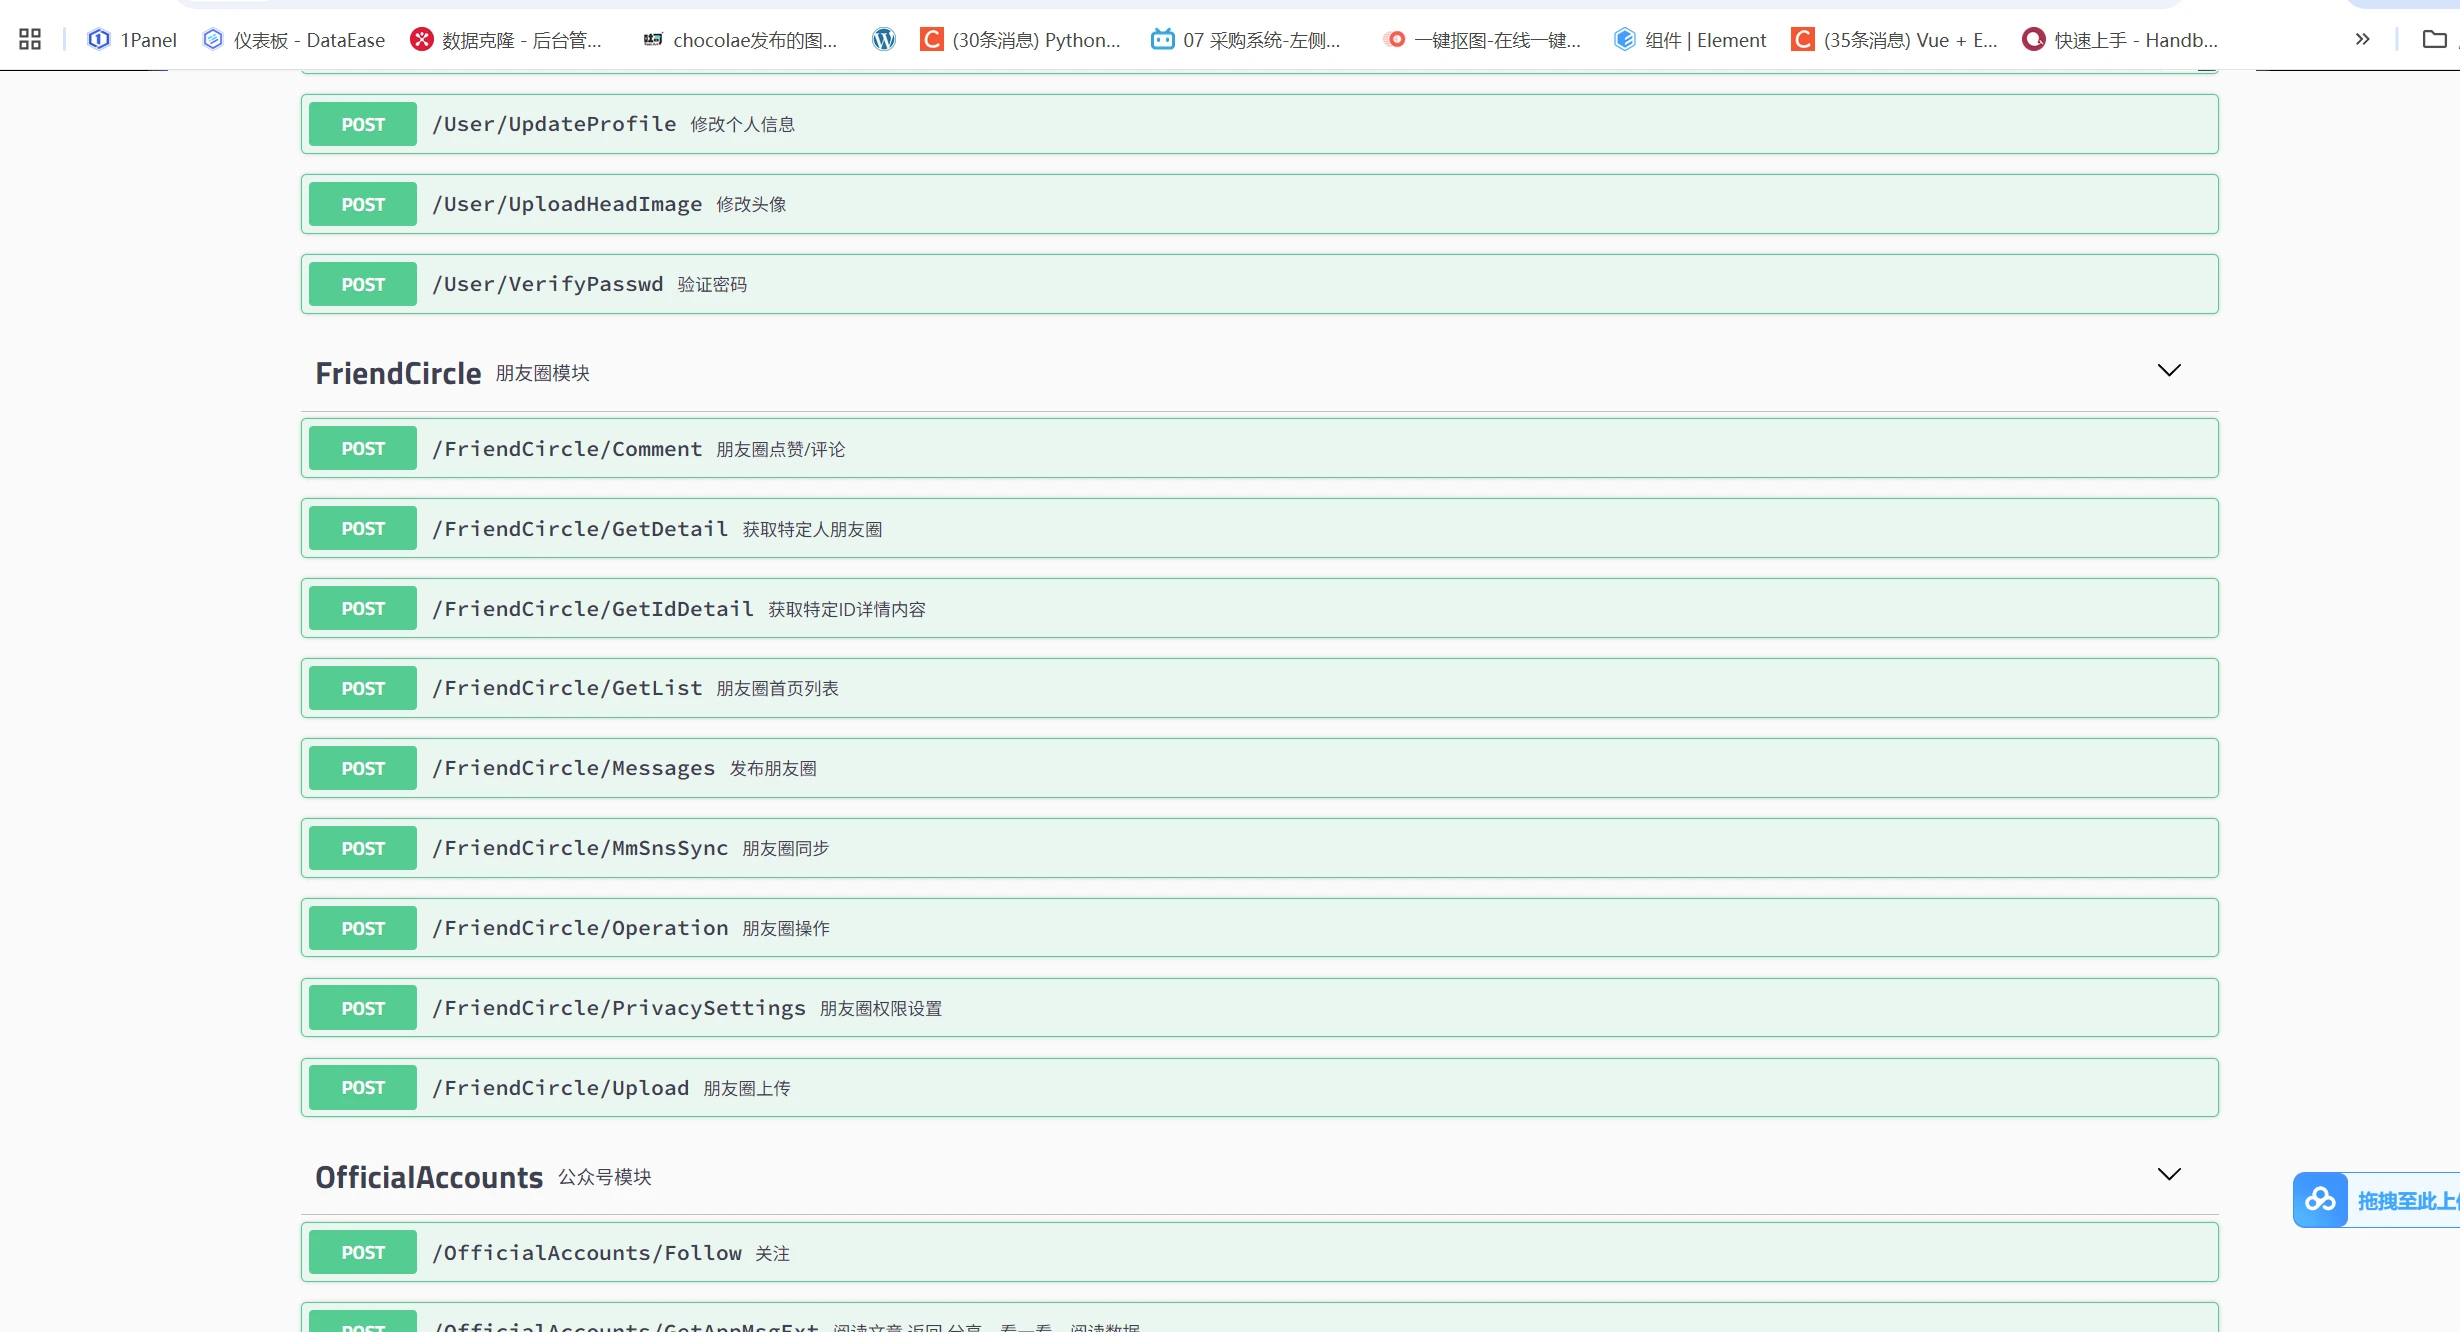The height and width of the screenshot is (1332, 2460).
Task: Click the FriendCircle section heading
Action: pos(398,373)
